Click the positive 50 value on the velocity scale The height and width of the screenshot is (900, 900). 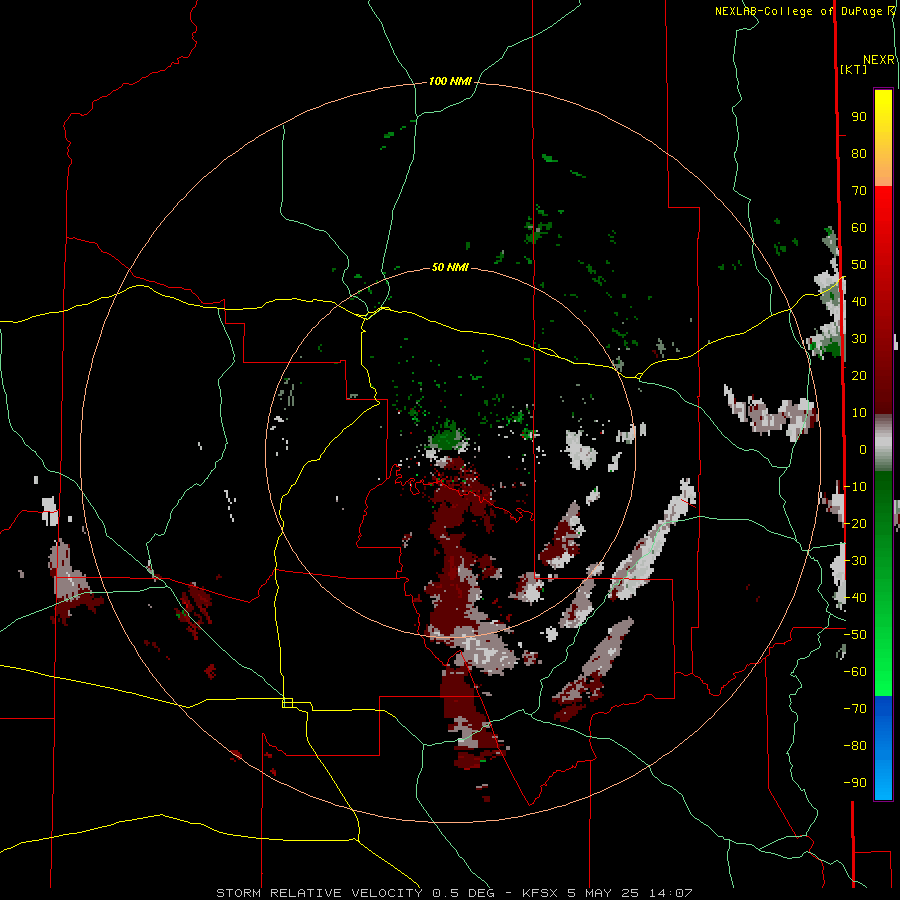tap(859, 265)
